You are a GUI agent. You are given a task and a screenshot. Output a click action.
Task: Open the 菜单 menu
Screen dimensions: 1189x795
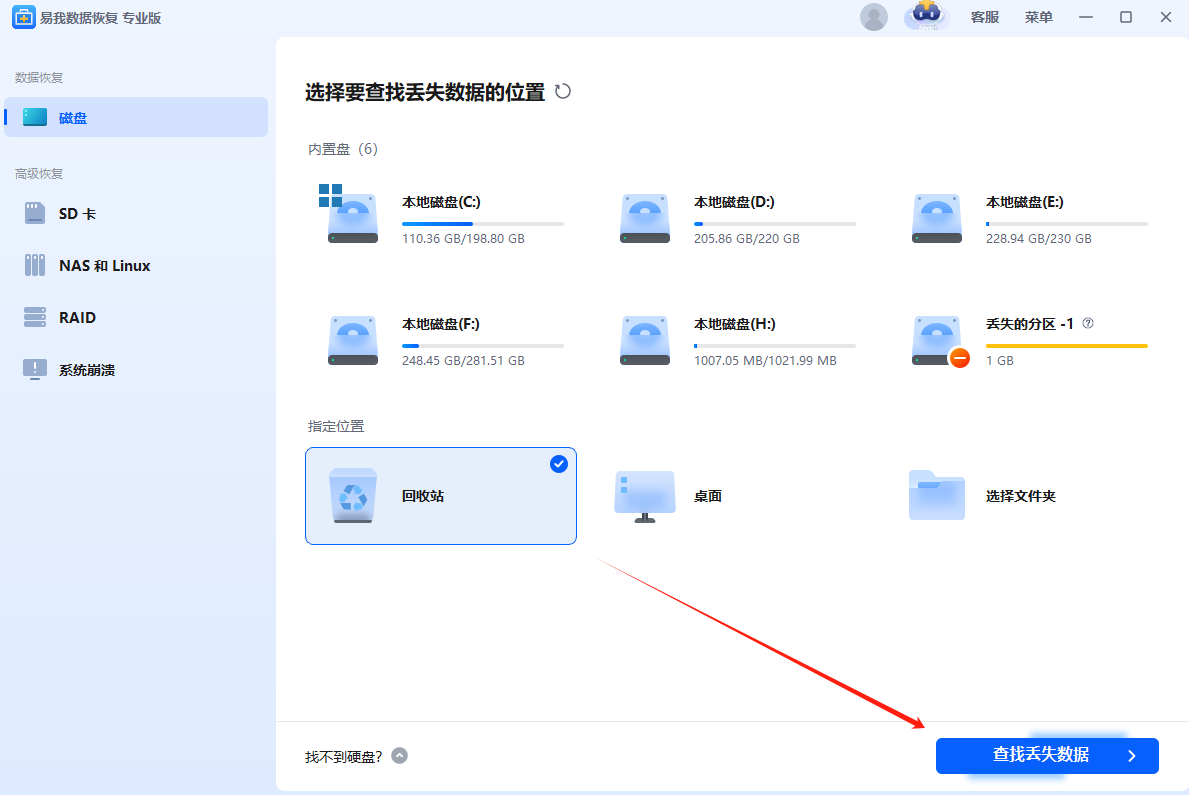1039,17
